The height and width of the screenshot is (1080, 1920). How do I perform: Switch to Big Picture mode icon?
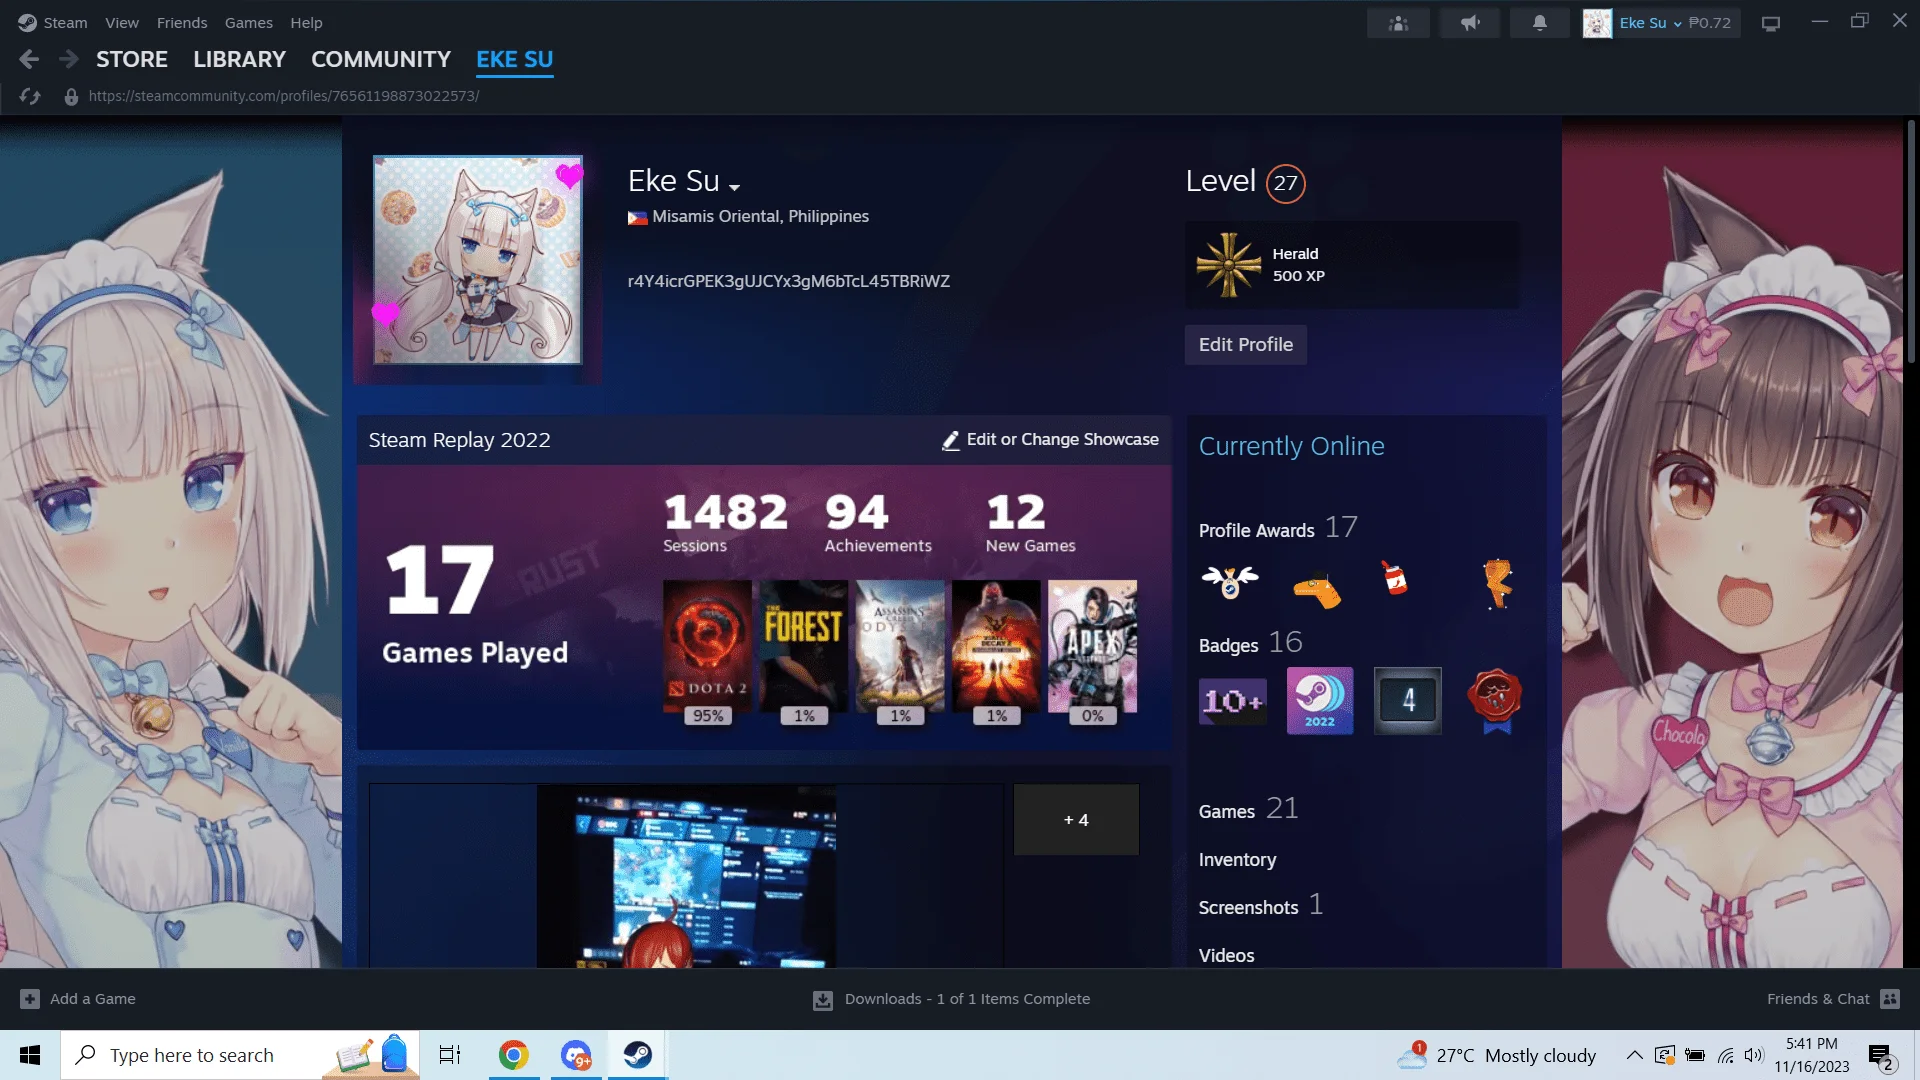(1771, 23)
